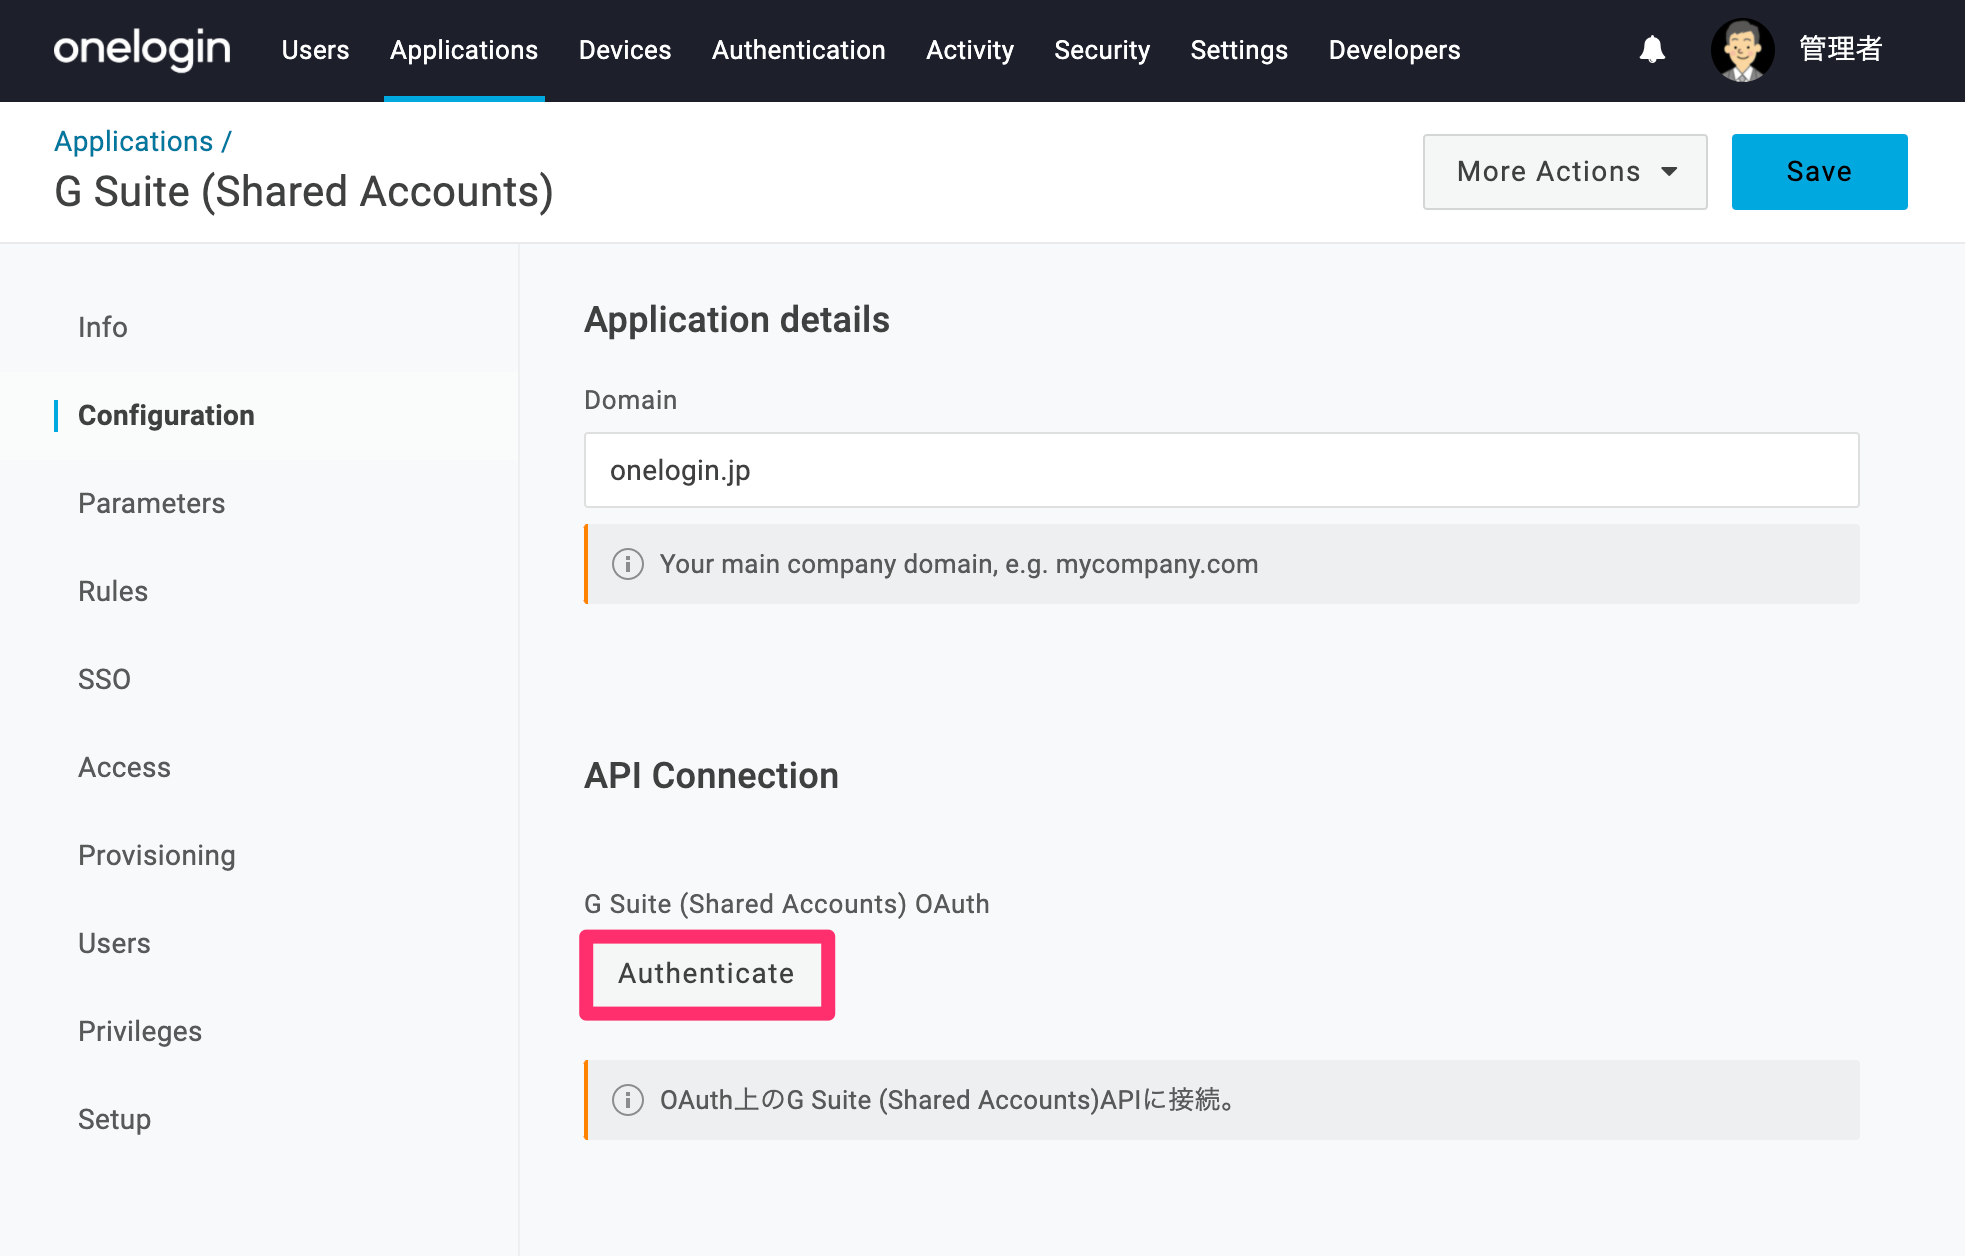
Task: Open the notifications bell
Action: (x=1652, y=49)
